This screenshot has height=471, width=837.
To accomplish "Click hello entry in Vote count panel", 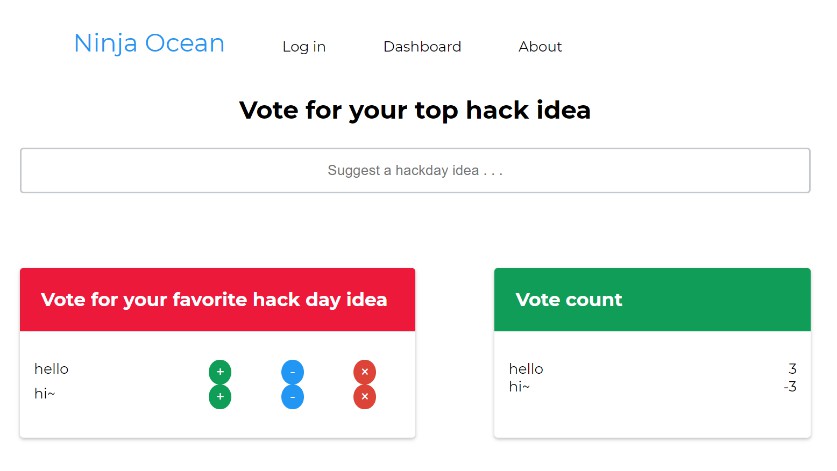I will click(526, 369).
